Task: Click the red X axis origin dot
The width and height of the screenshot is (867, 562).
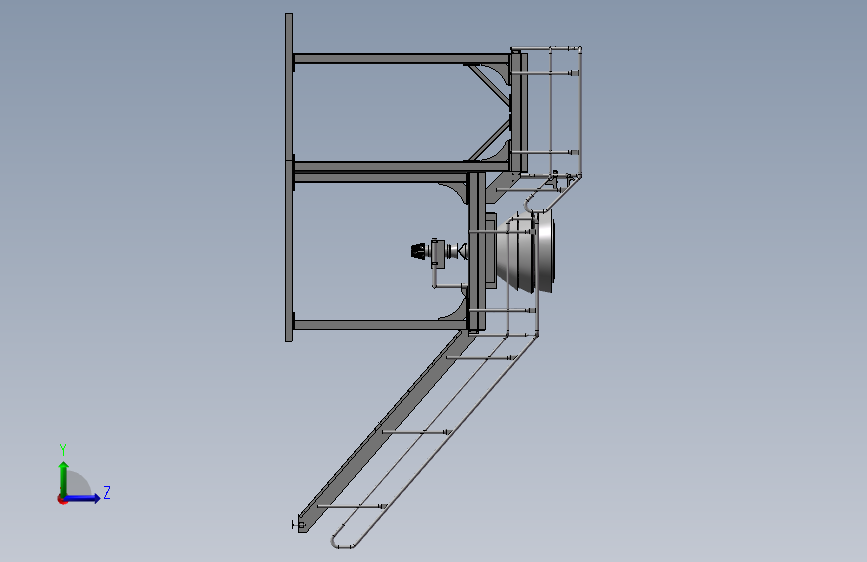Action: coord(61,500)
